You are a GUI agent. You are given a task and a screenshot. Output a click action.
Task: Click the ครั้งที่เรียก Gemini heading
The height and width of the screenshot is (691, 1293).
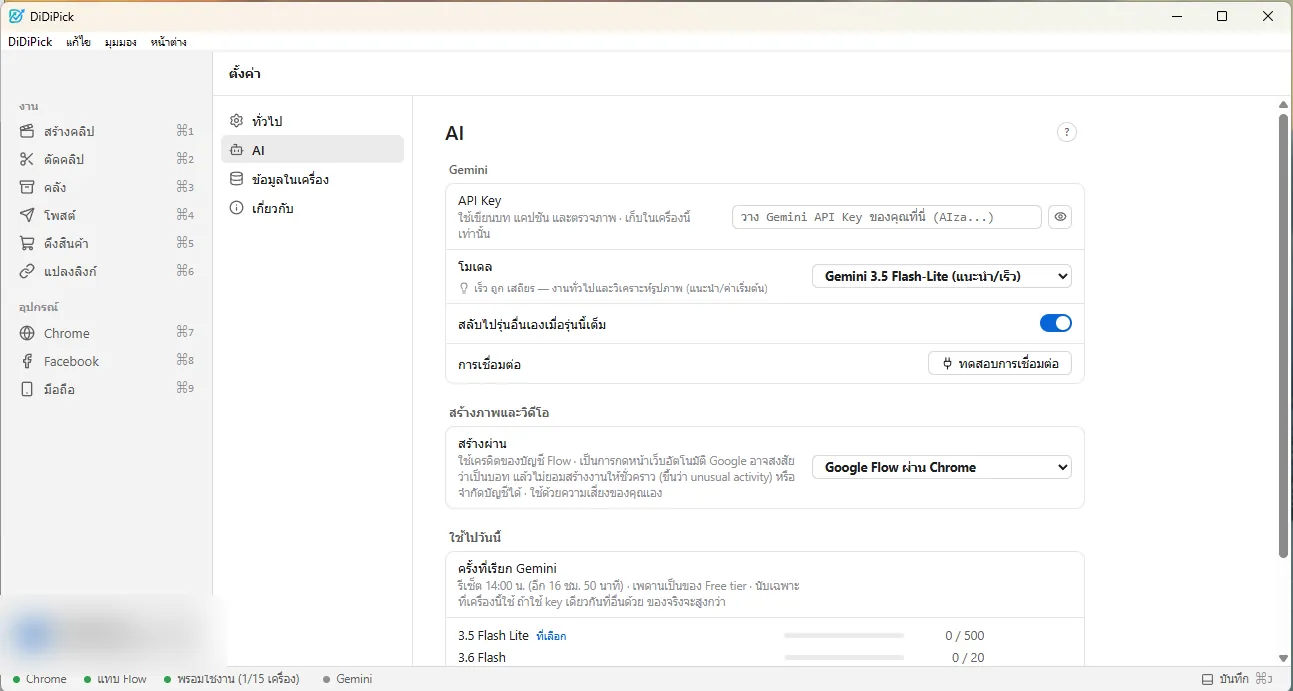tap(507, 569)
